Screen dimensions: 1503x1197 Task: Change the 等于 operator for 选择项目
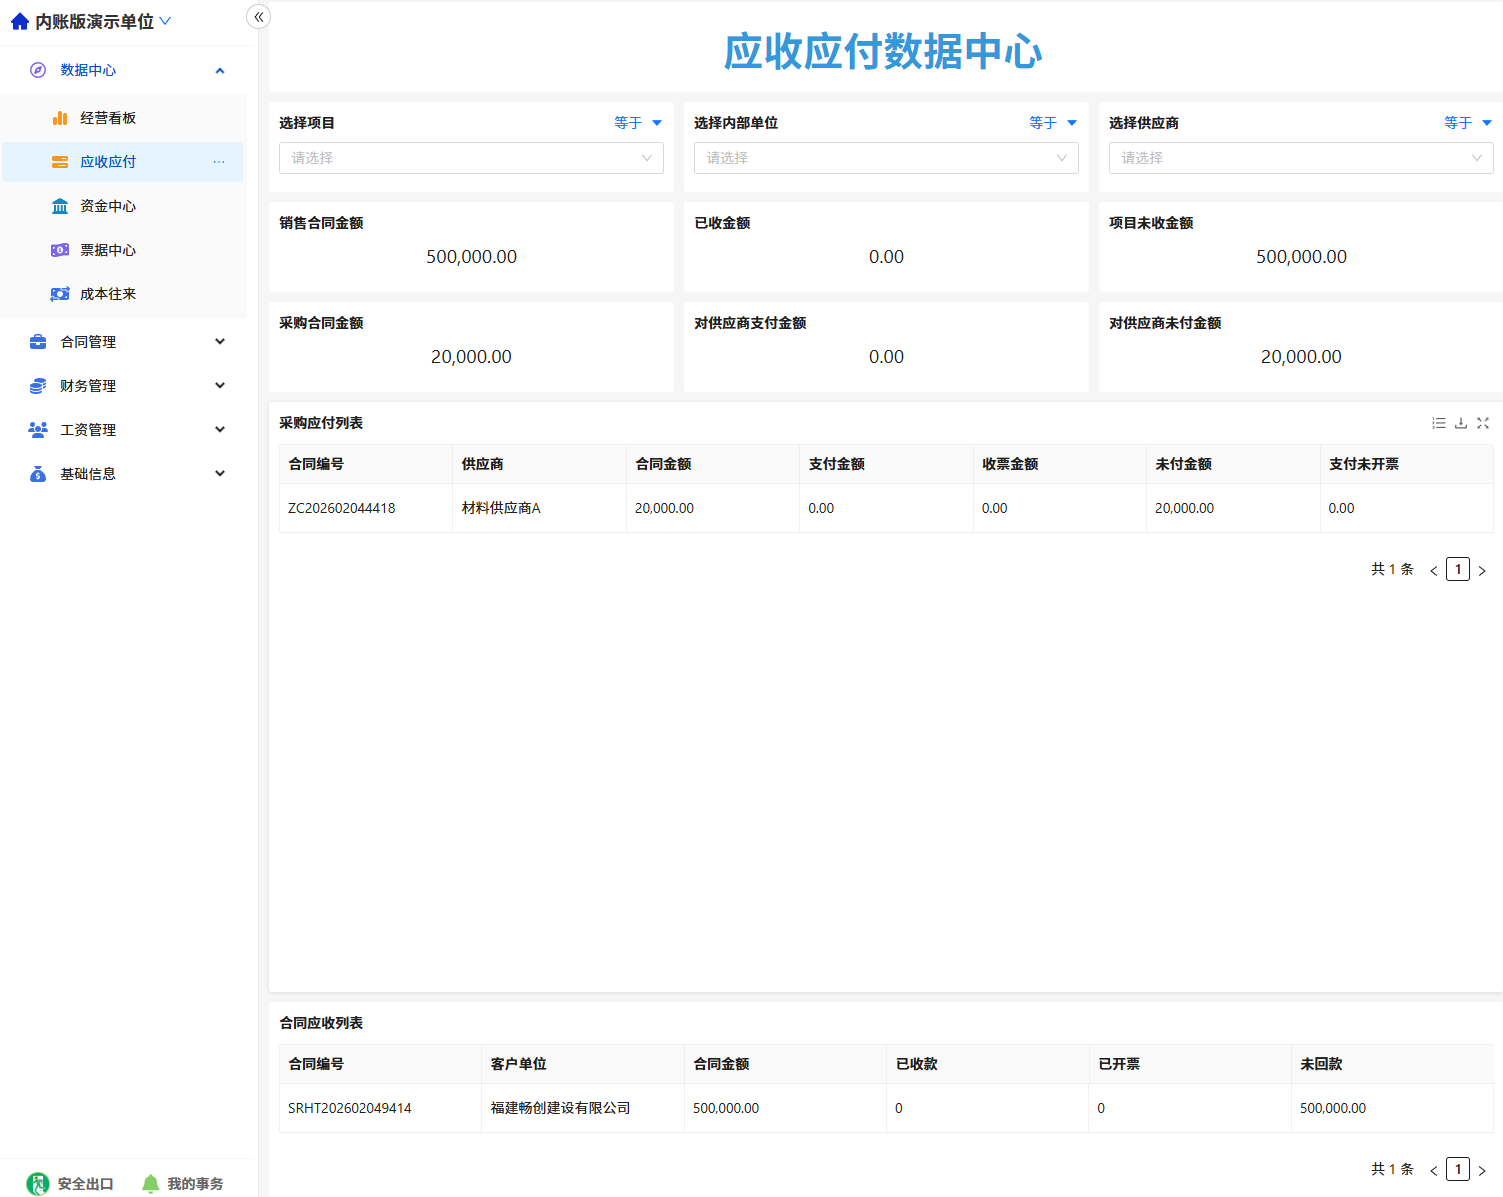click(638, 123)
